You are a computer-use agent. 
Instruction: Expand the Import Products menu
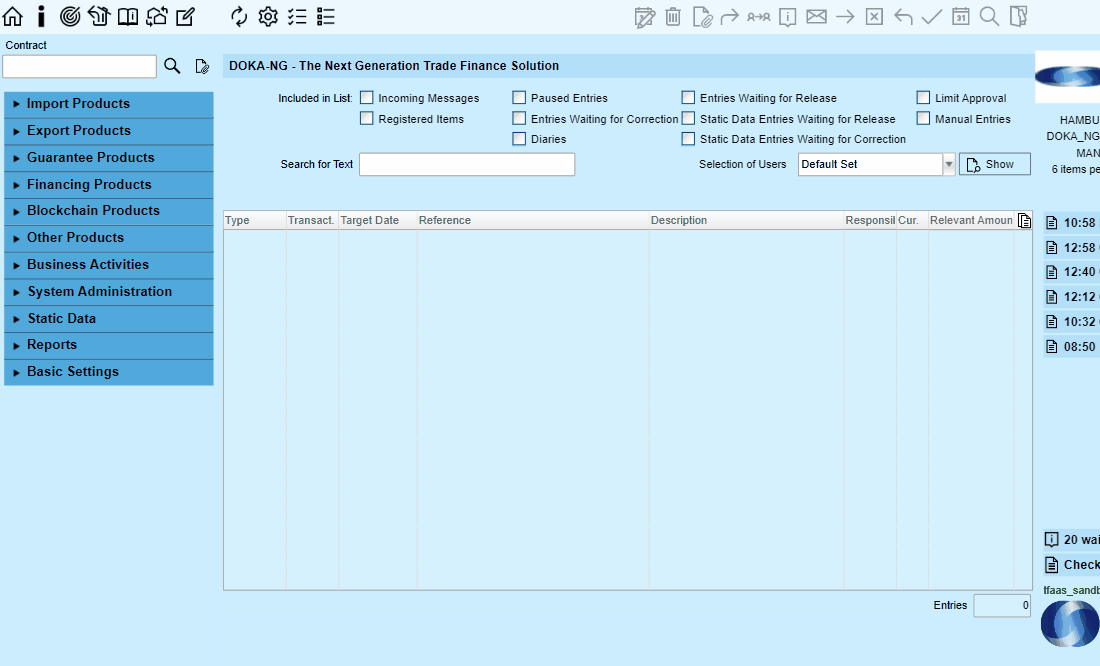pos(109,104)
